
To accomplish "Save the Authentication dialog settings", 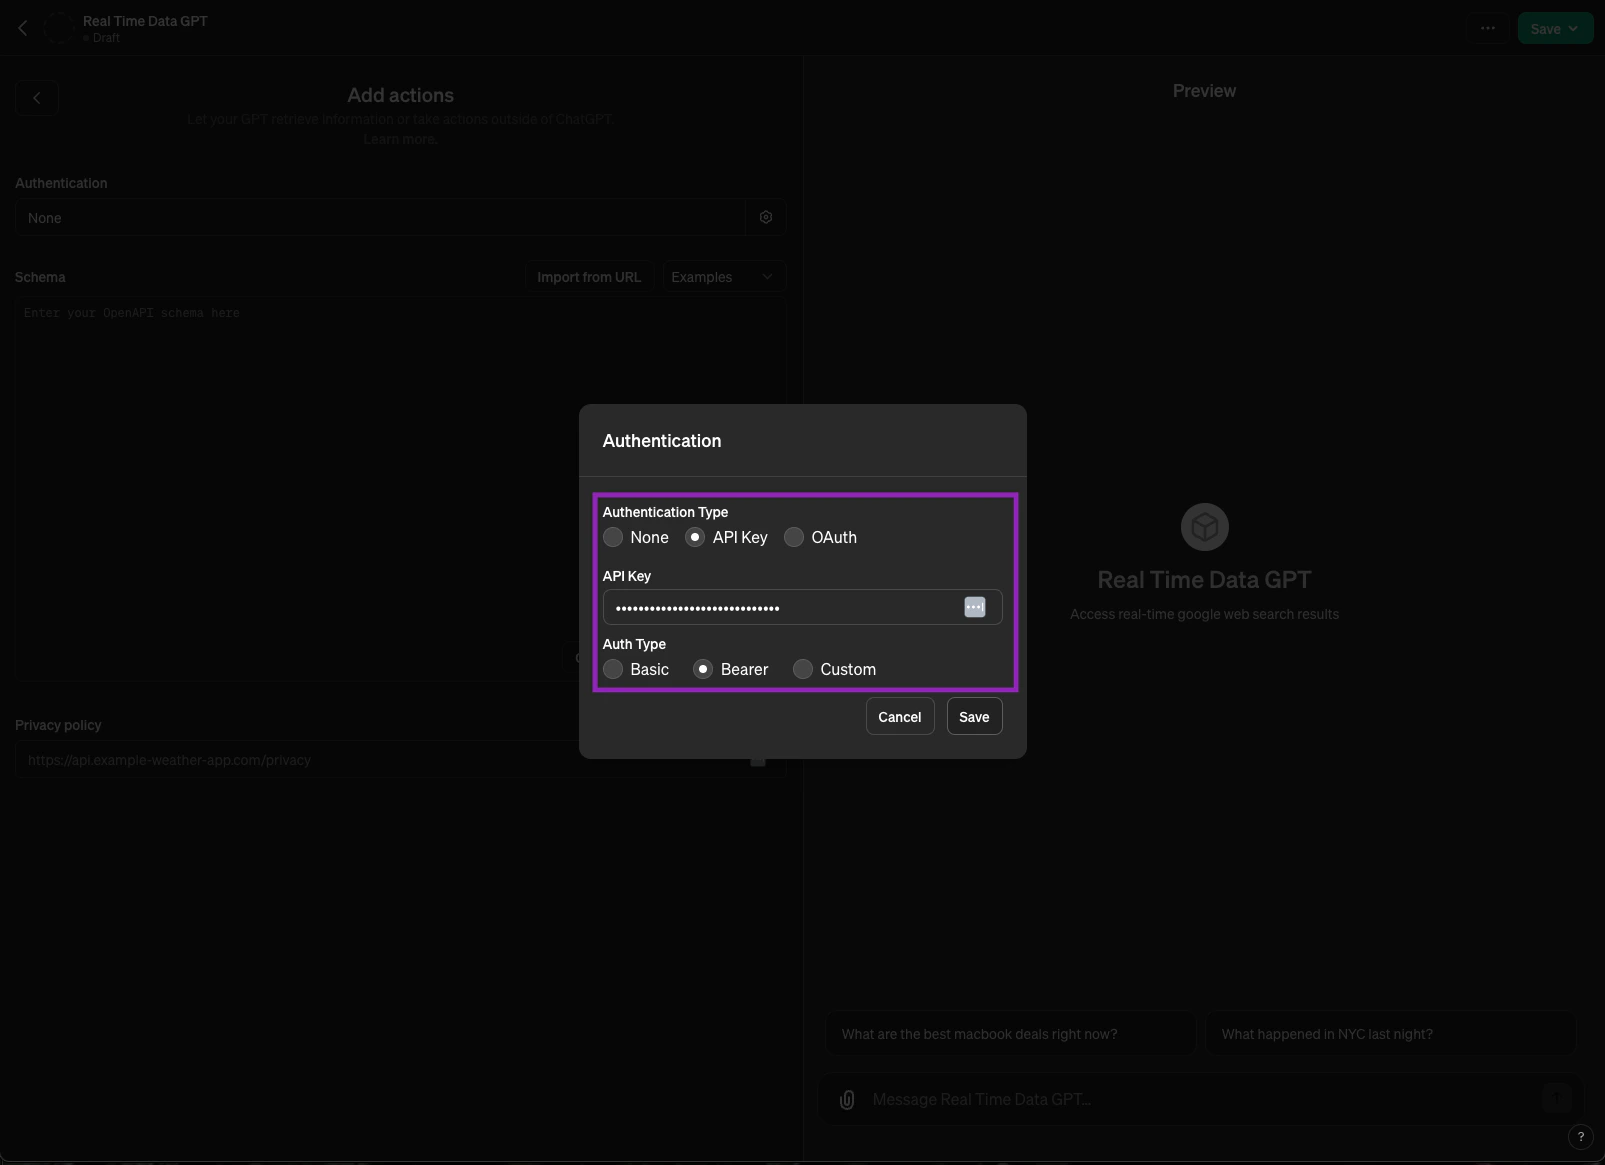I will [x=974, y=717].
